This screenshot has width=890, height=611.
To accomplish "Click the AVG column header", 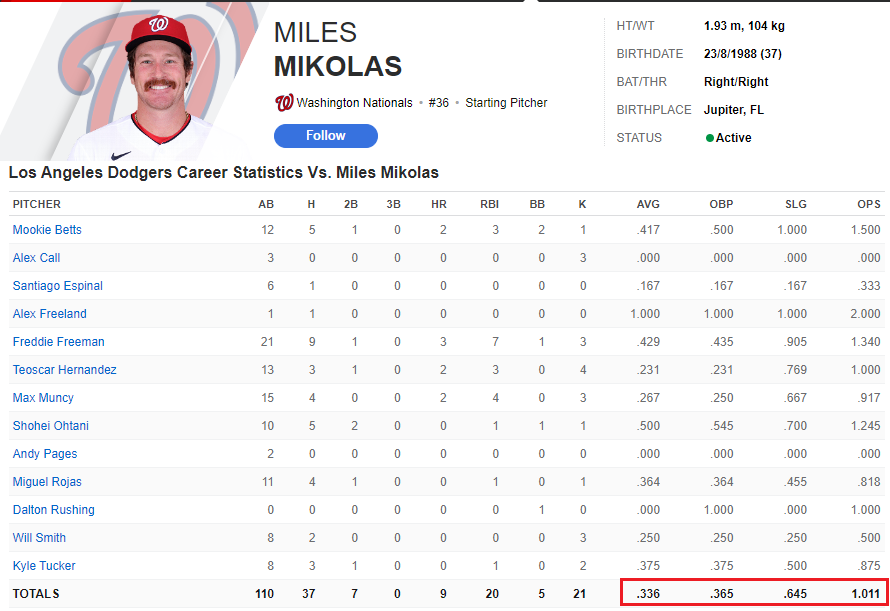I will point(648,204).
